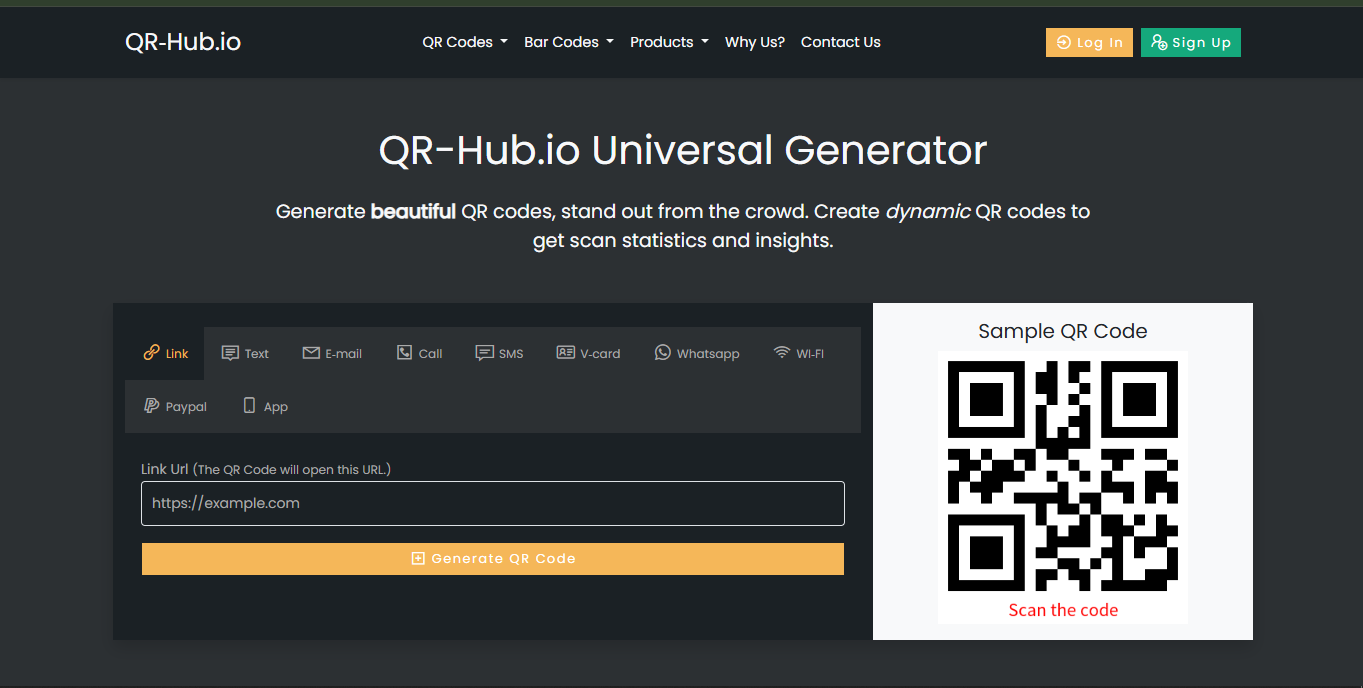Viewport: 1363px width, 688px height.
Task: Switch to the Text tab label
Action: [x=257, y=354]
